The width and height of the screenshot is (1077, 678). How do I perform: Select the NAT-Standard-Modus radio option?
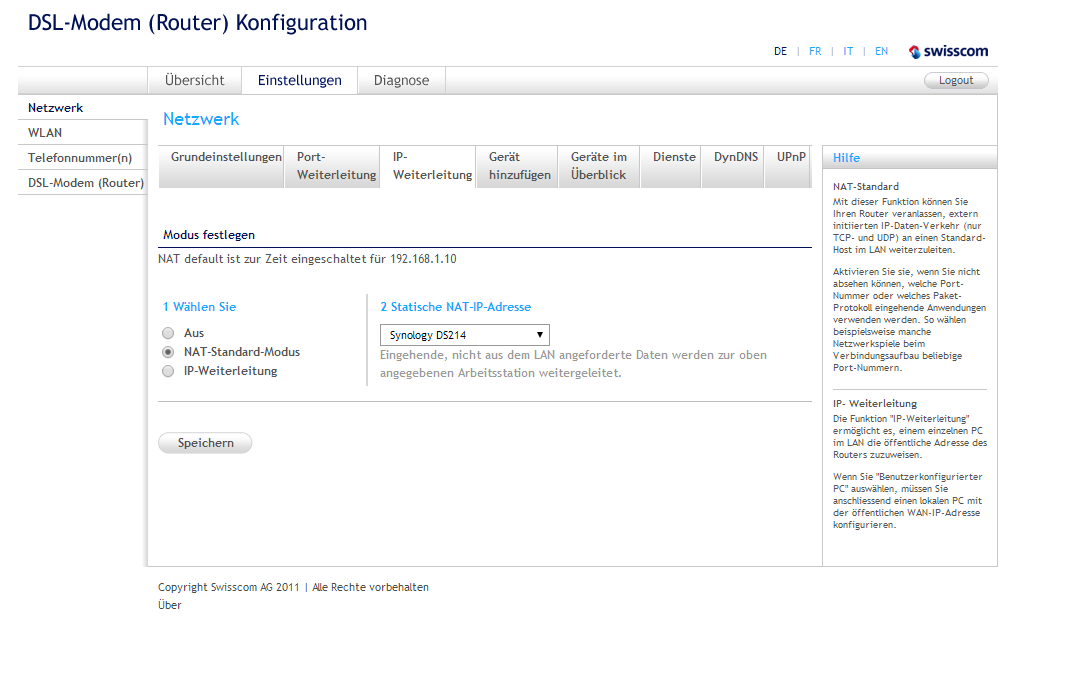pyautogui.click(x=168, y=352)
